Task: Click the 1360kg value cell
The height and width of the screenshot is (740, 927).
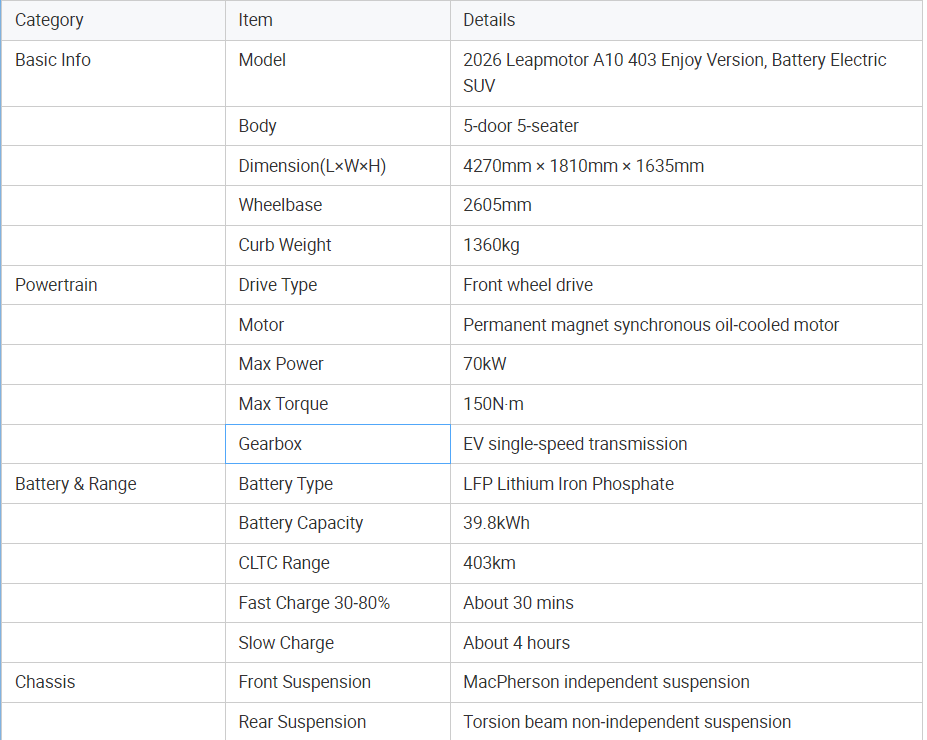Action: [x=686, y=245]
